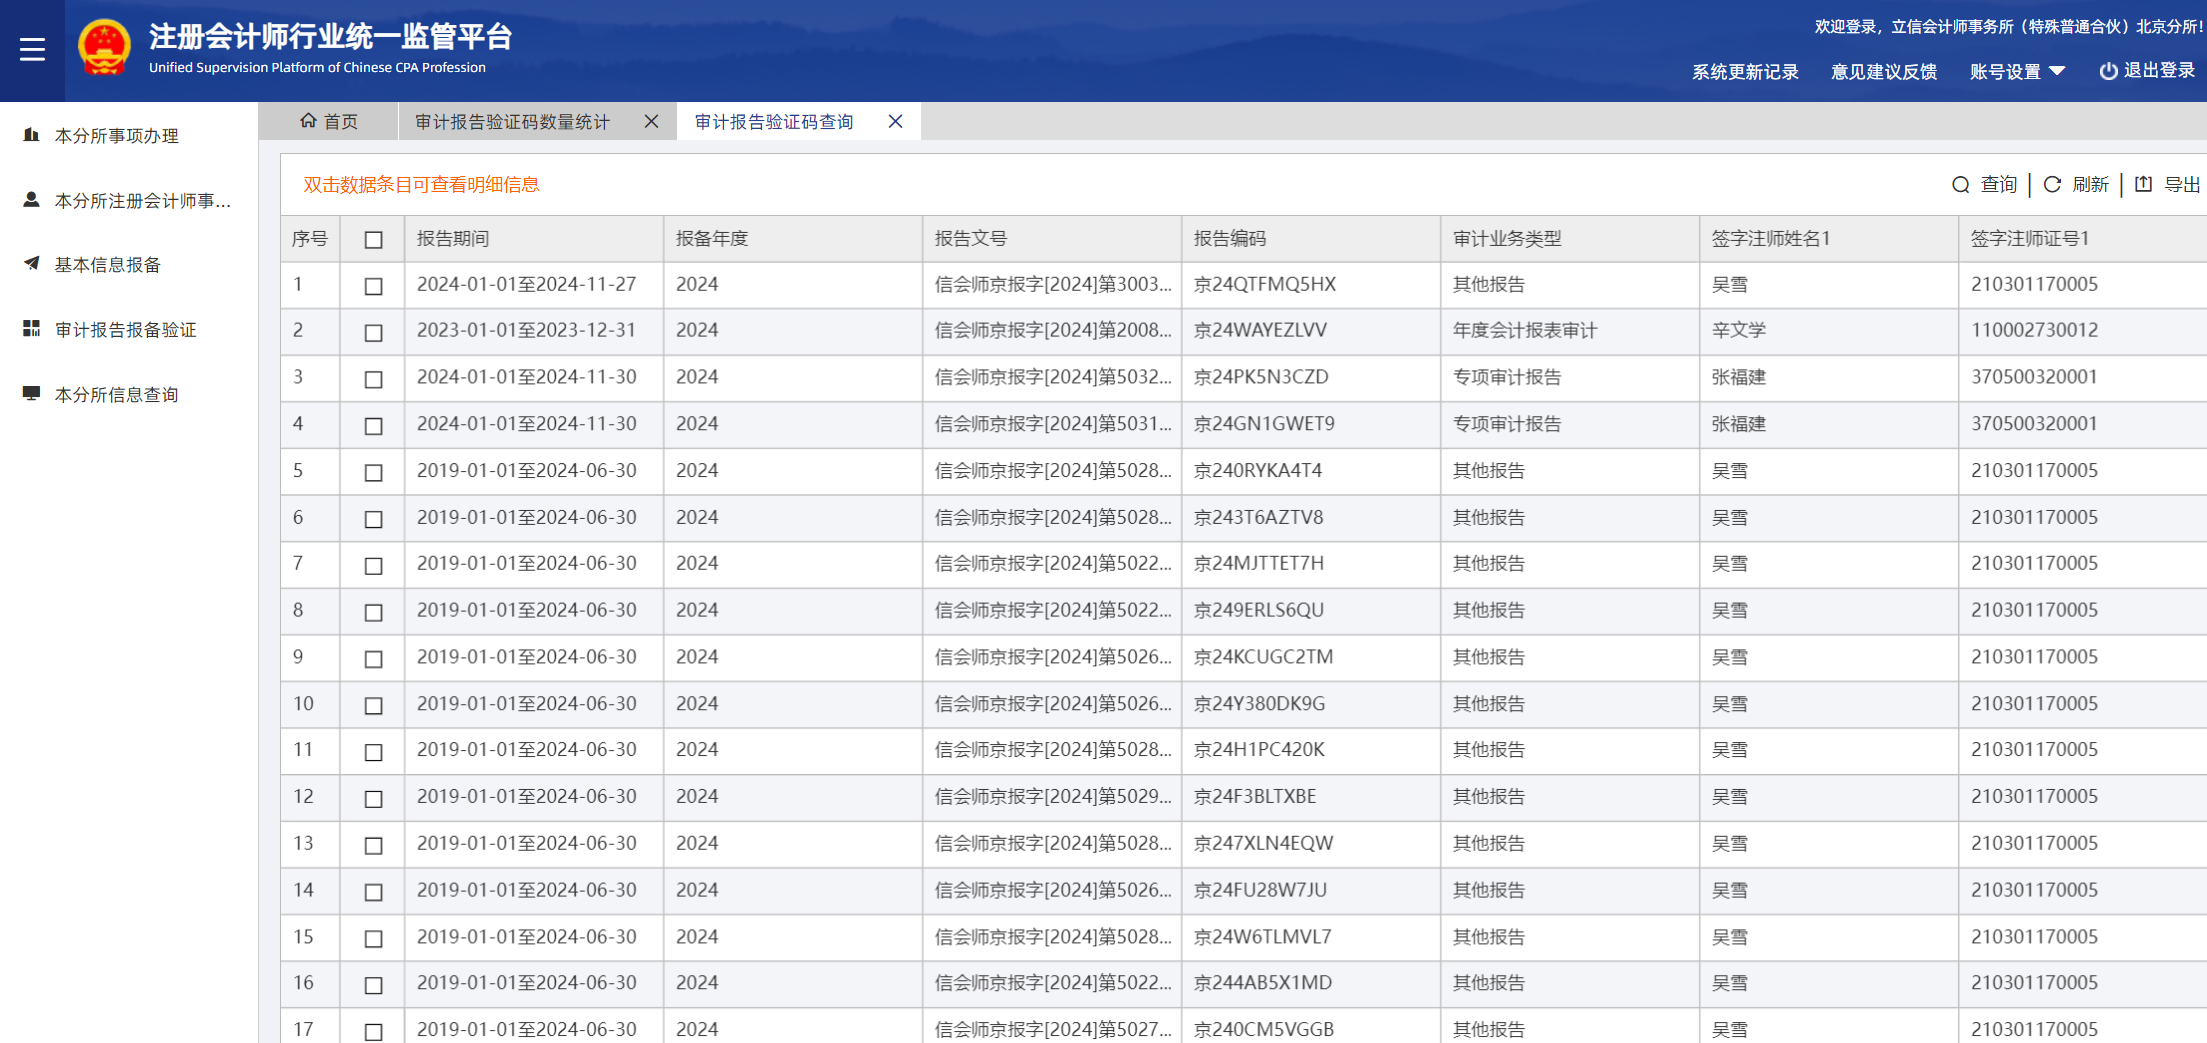Screen dimensions: 2207x1043
Task: Switch to the 审计报告验证码数量统计 tab
Action: [512, 122]
